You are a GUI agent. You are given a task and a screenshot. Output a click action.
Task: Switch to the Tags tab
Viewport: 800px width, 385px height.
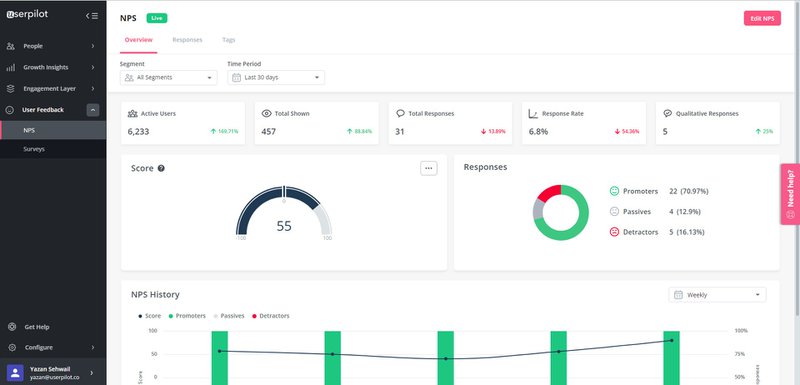click(x=229, y=40)
